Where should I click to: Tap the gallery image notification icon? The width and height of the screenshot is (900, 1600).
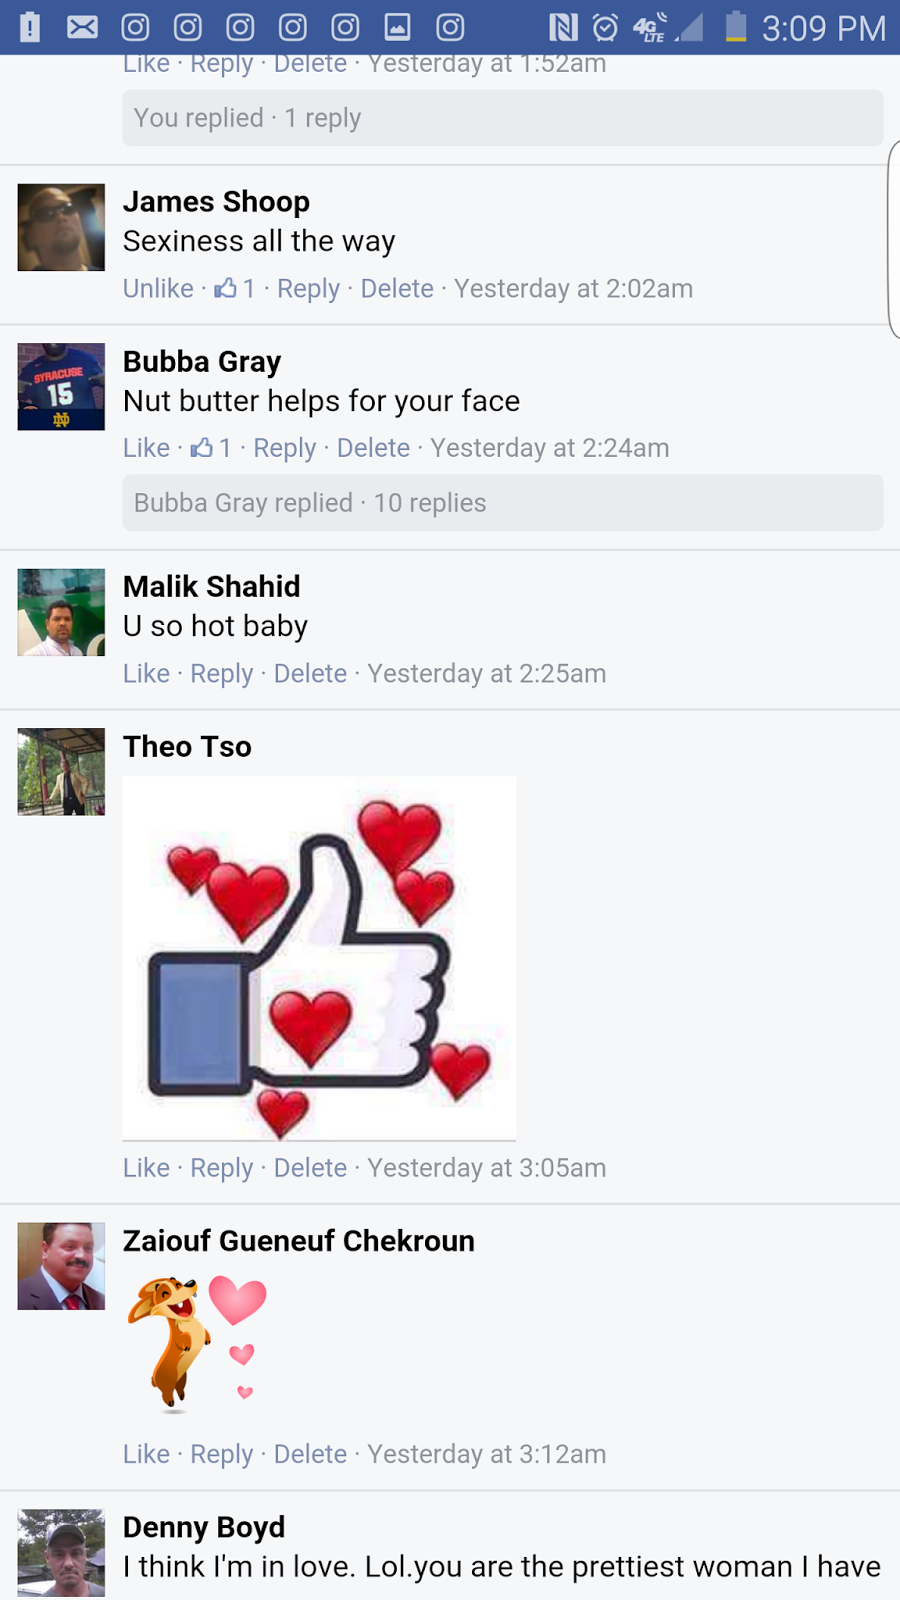click(397, 27)
